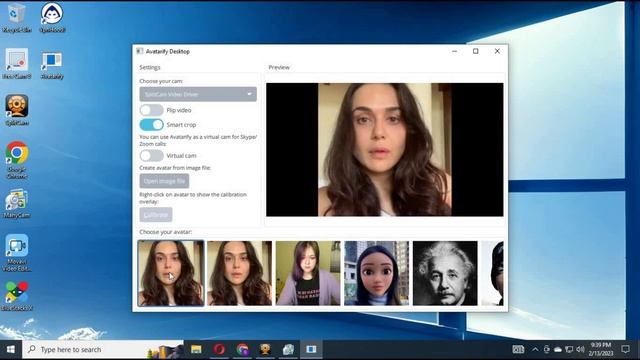The width and height of the screenshot is (640, 360).
Task: Open SplitCam from the taskbar
Action: (x=265, y=349)
